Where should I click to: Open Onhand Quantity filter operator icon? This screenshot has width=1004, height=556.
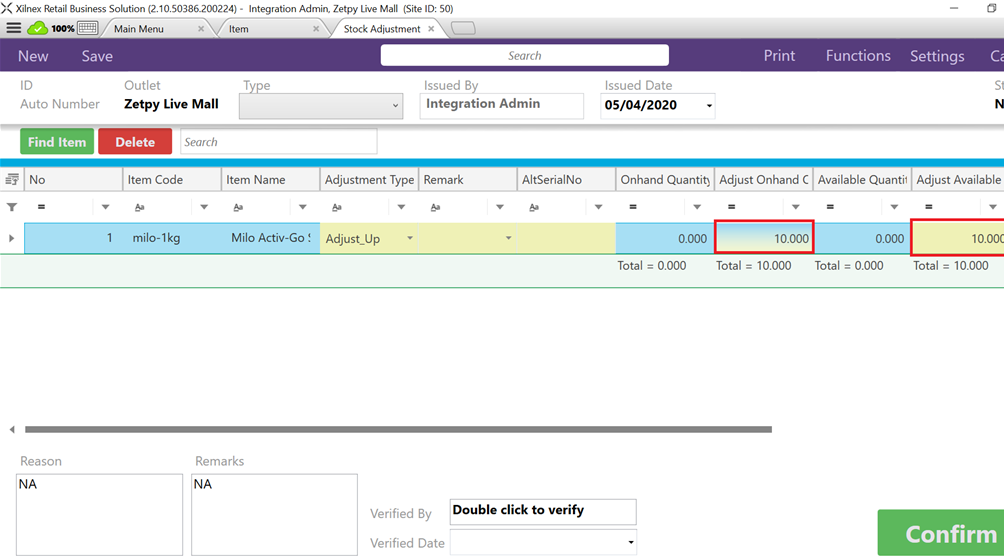point(633,207)
